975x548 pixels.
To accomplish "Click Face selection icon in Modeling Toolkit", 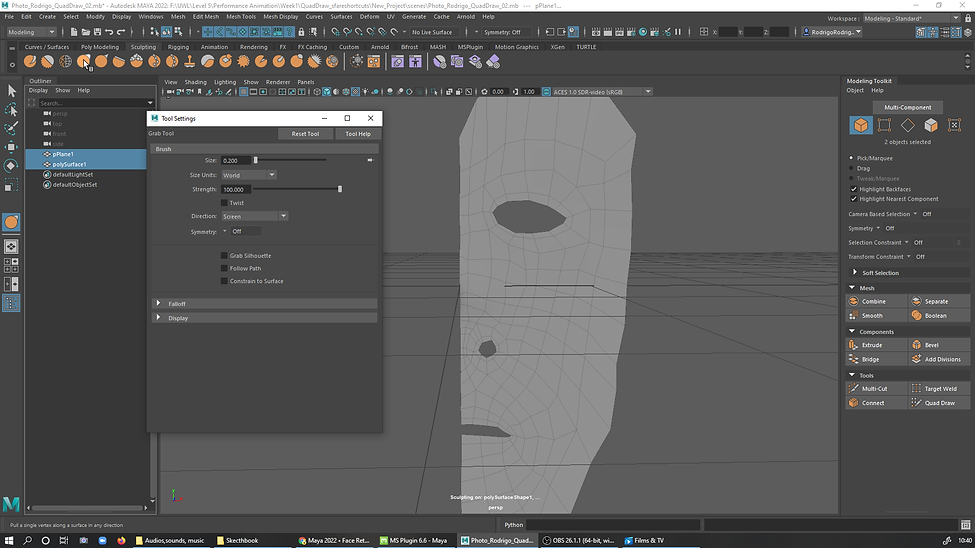I will (x=931, y=125).
